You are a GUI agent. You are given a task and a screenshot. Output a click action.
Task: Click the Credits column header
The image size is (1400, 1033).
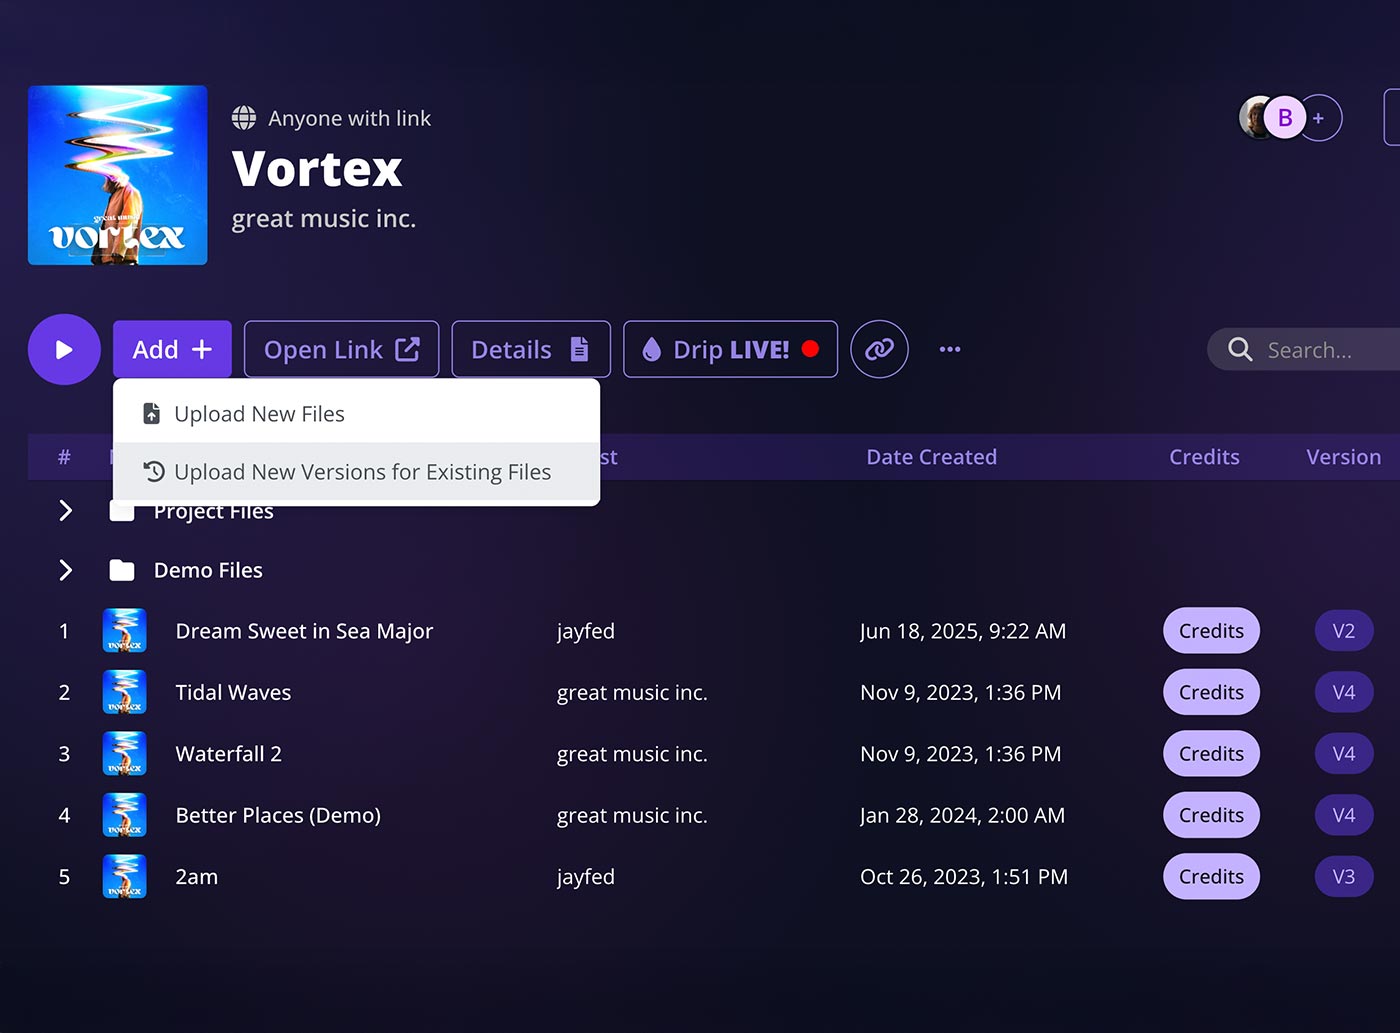click(x=1204, y=457)
